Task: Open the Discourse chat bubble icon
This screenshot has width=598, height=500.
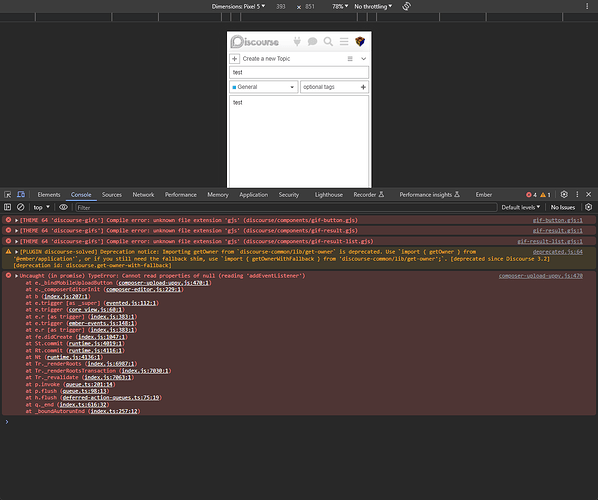Action: [x=312, y=41]
